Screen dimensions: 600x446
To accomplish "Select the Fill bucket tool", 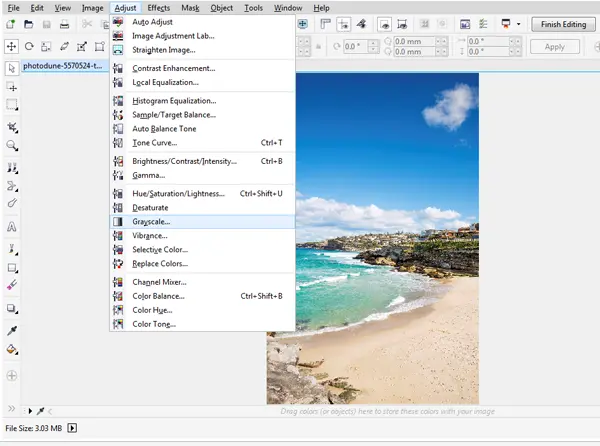I will [12, 349].
